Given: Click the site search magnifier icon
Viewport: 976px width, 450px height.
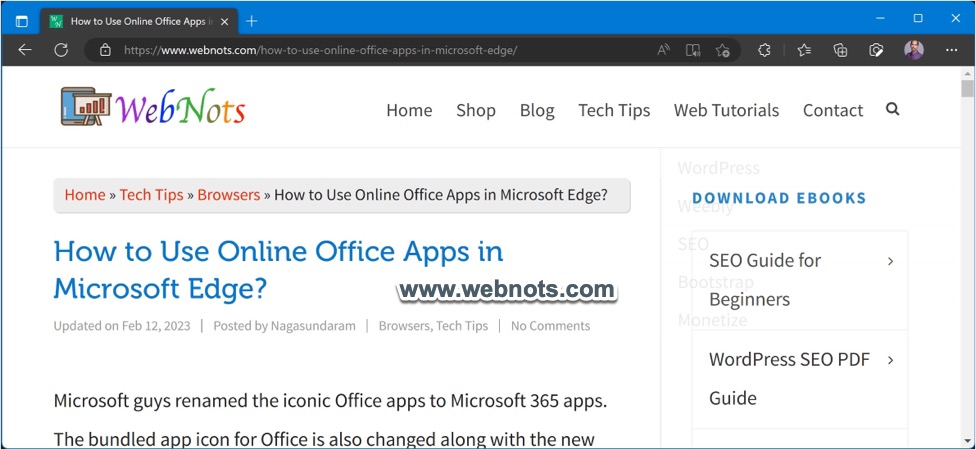Looking at the screenshot, I should click(x=892, y=109).
